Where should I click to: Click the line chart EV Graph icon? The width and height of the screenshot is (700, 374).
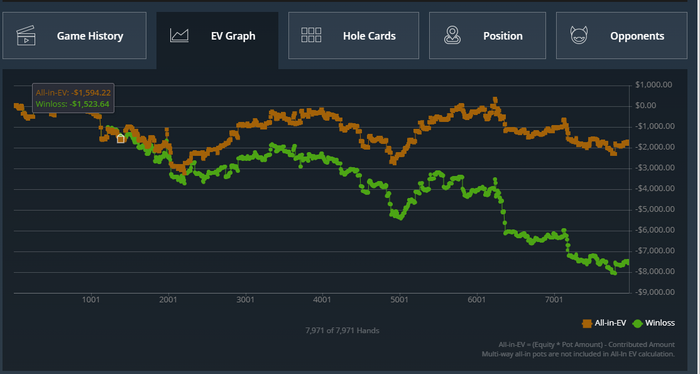coord(179,36)
